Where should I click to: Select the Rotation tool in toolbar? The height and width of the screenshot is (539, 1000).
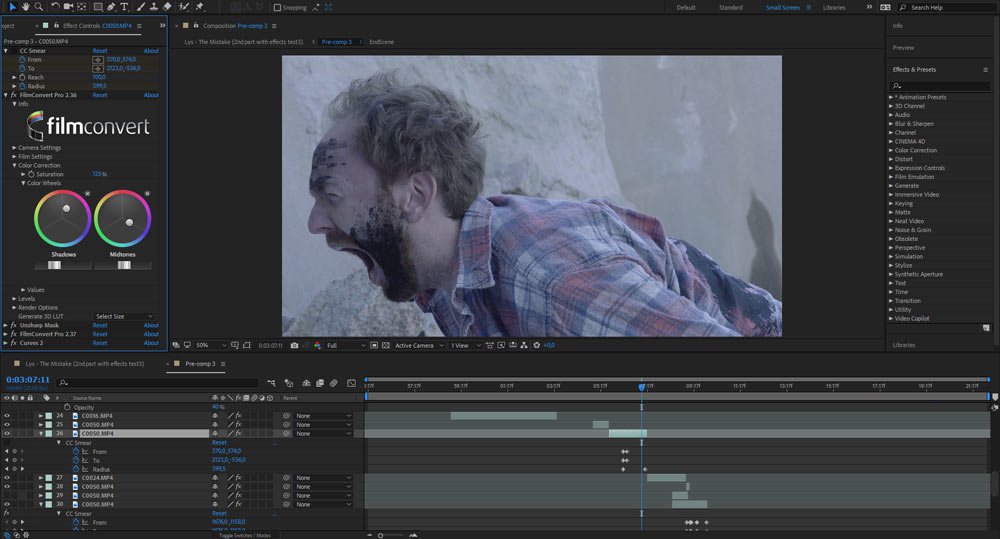(55, 6)
